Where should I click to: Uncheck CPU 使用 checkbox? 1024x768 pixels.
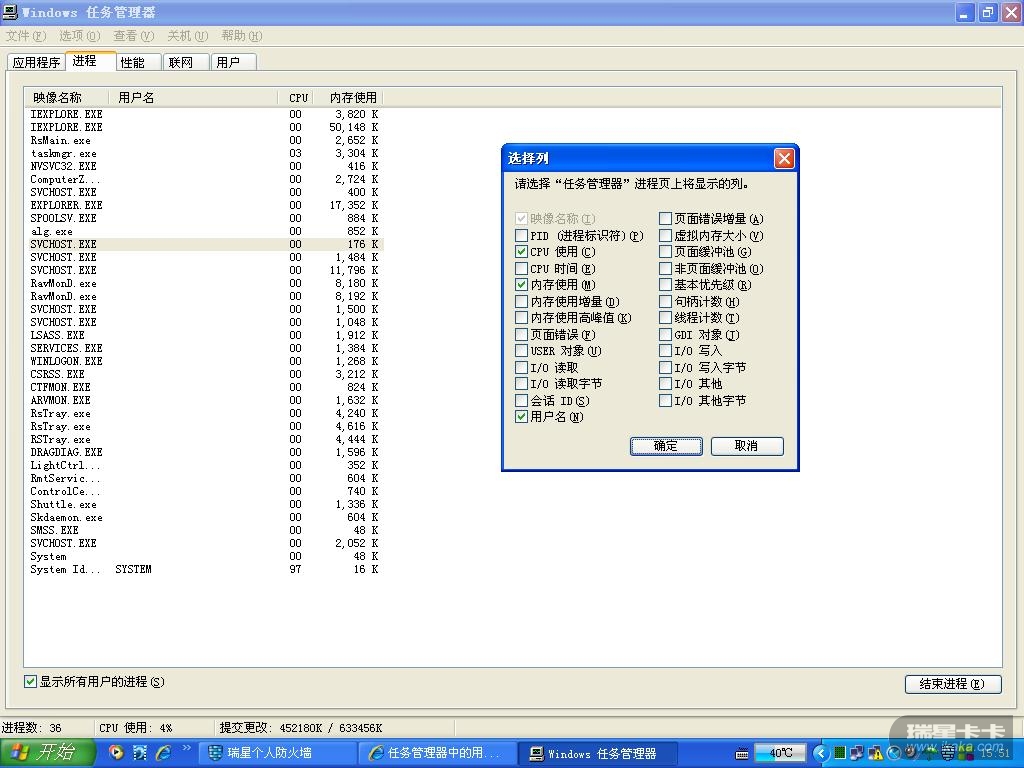pyautogui.click(x=521, y=252)
